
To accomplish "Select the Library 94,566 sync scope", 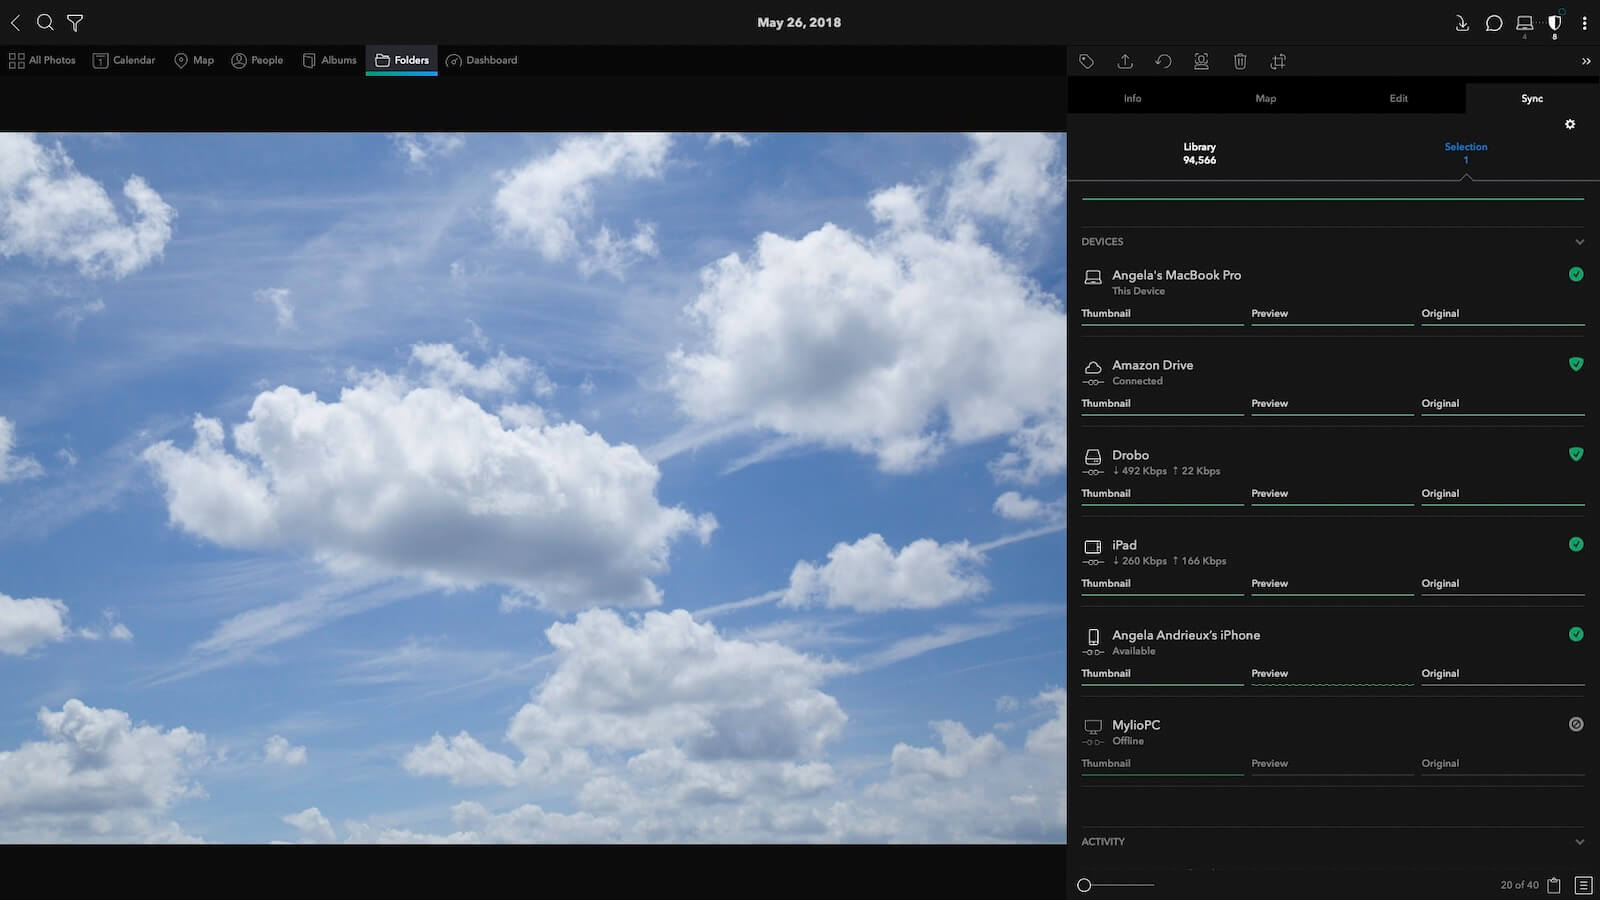I will click(1199, 153).
